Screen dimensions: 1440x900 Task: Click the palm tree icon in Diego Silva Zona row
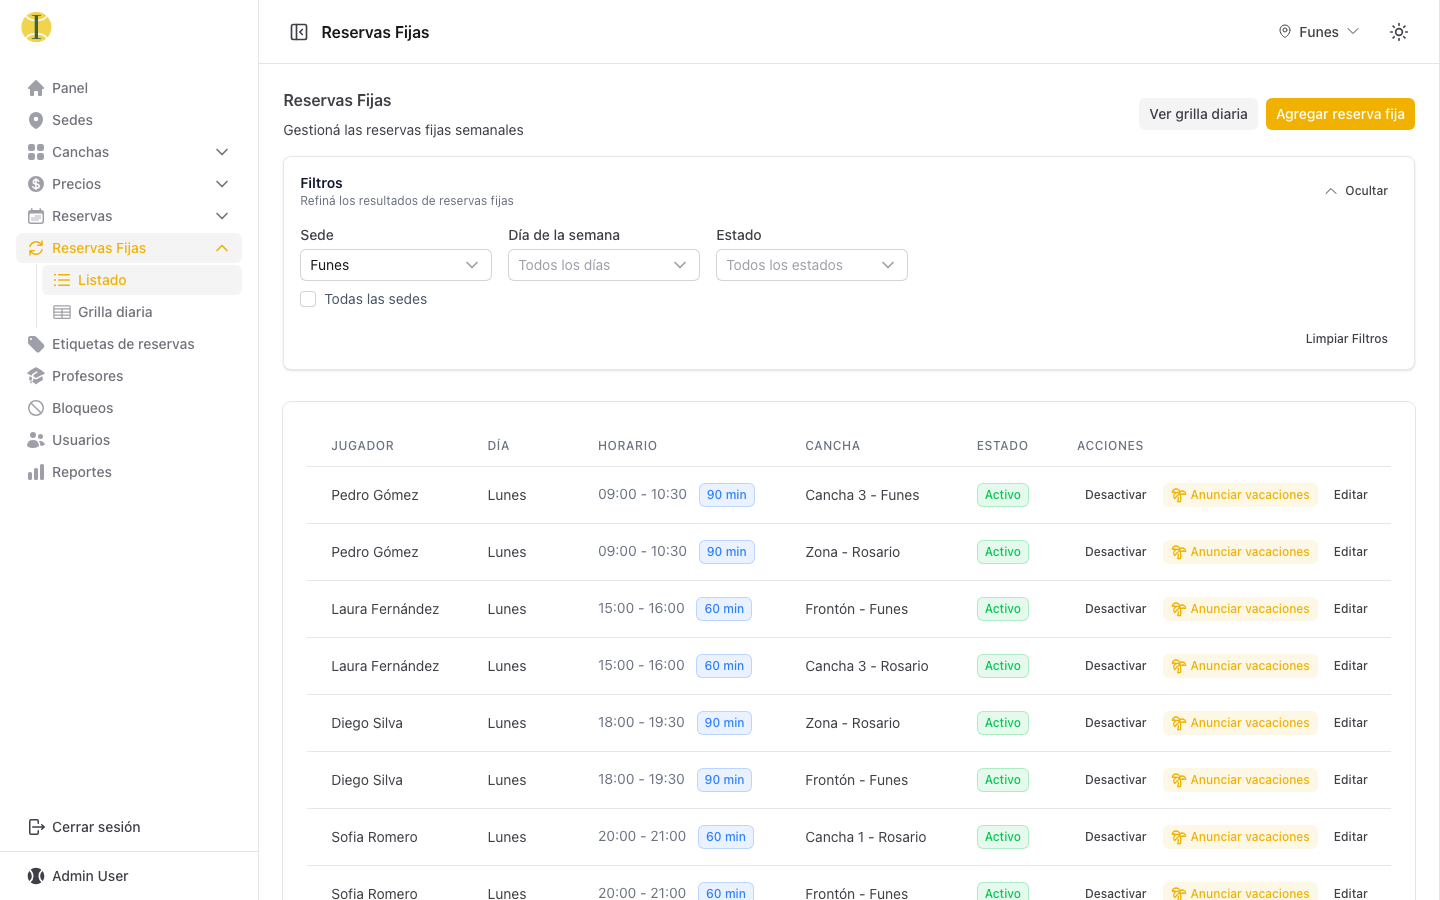[x=1179, y=723]
